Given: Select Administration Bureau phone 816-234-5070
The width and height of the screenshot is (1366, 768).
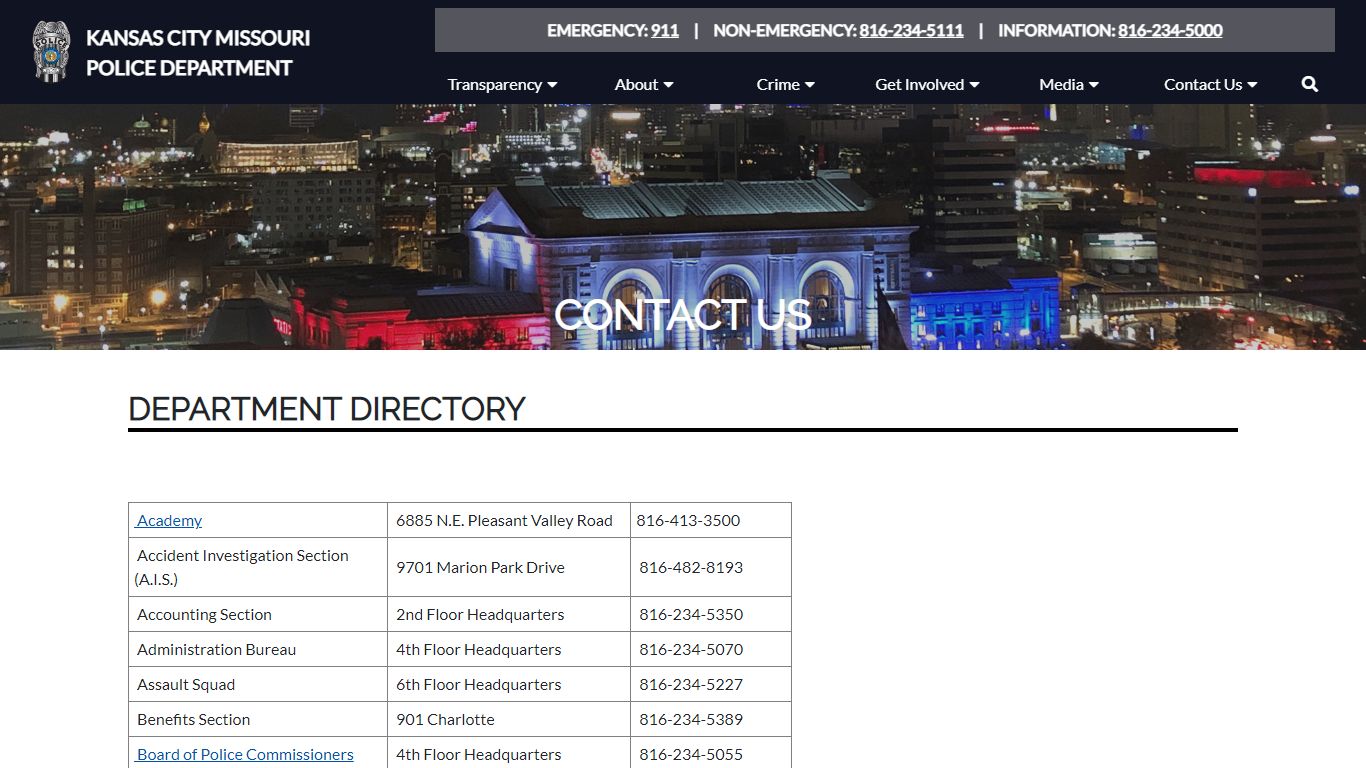Looking at the screenshot, I should point(691,649).
